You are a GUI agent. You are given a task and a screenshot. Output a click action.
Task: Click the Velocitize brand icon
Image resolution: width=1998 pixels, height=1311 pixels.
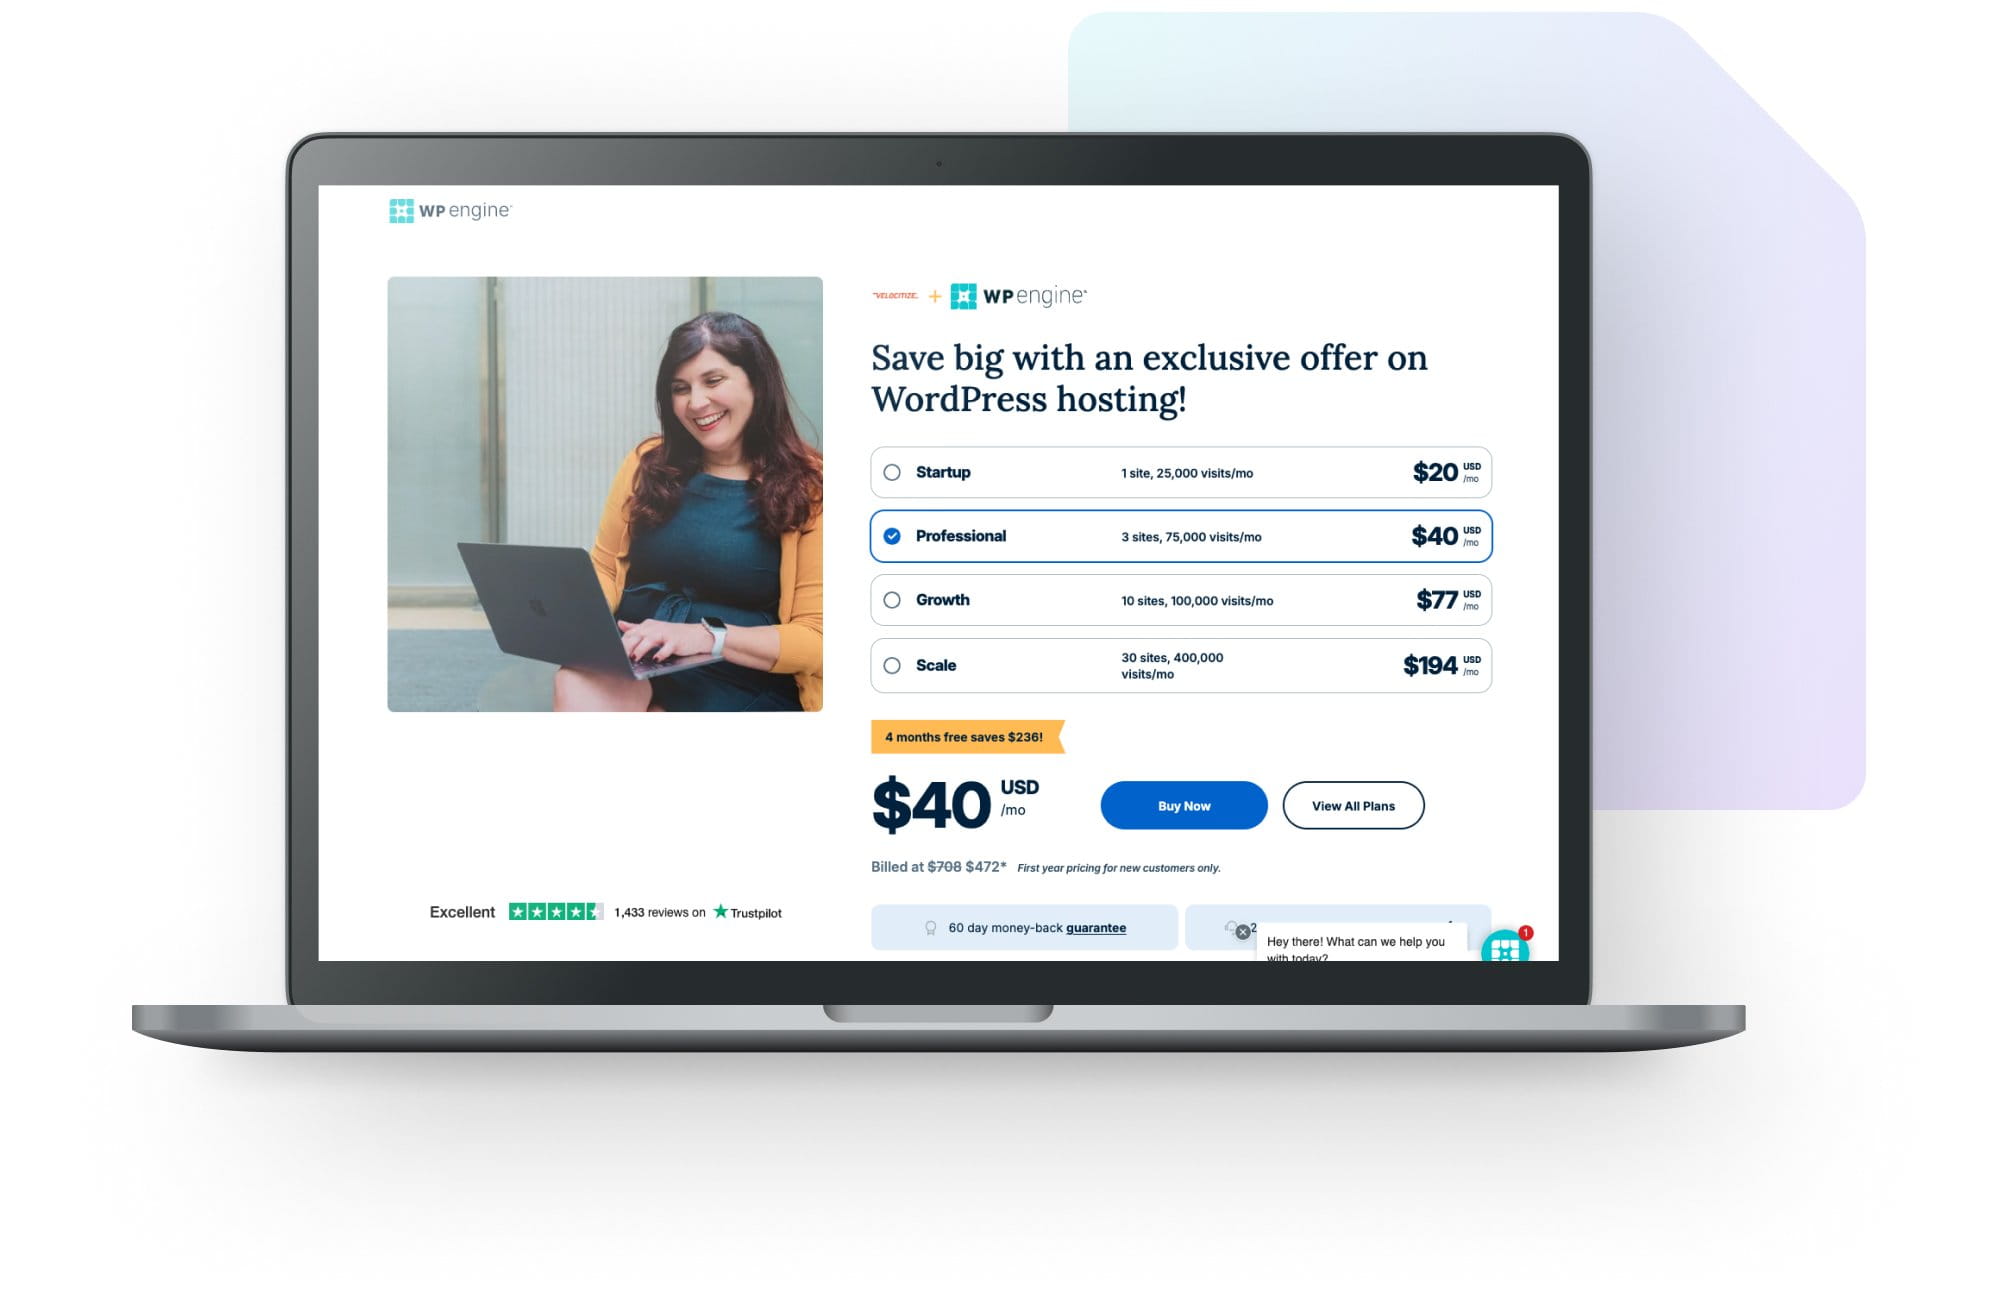(x=898, y=296)
